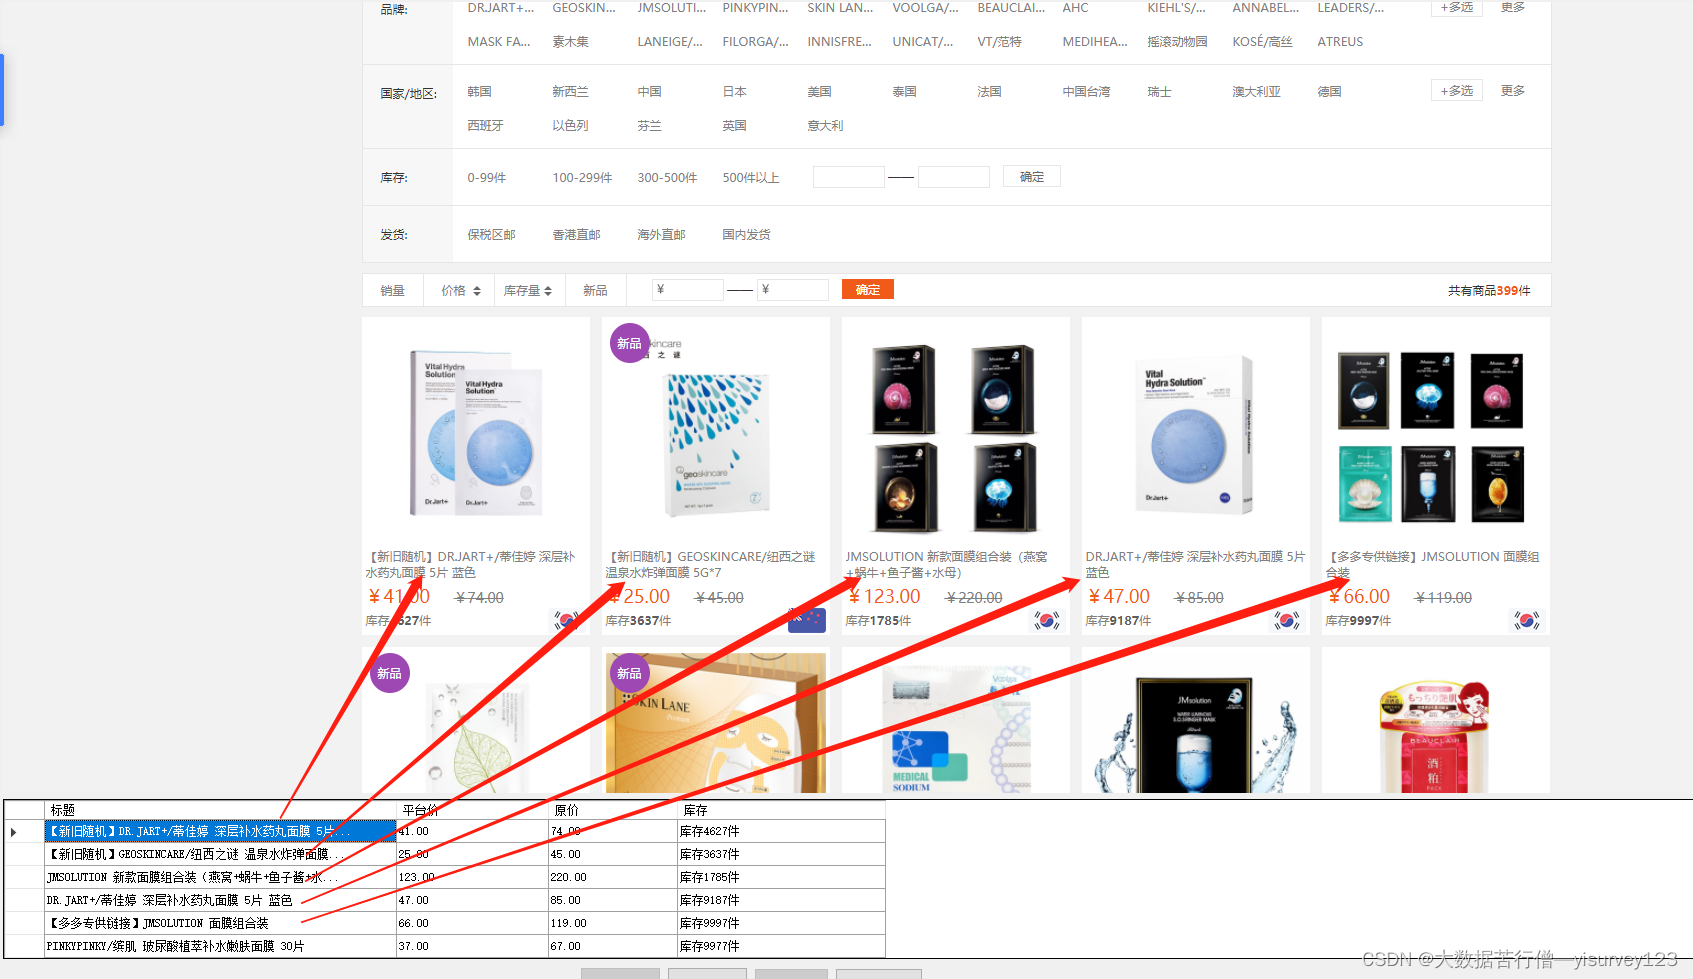Click the 新品 badge on the Skin Lane product
1693x979 pixels.
629,673
